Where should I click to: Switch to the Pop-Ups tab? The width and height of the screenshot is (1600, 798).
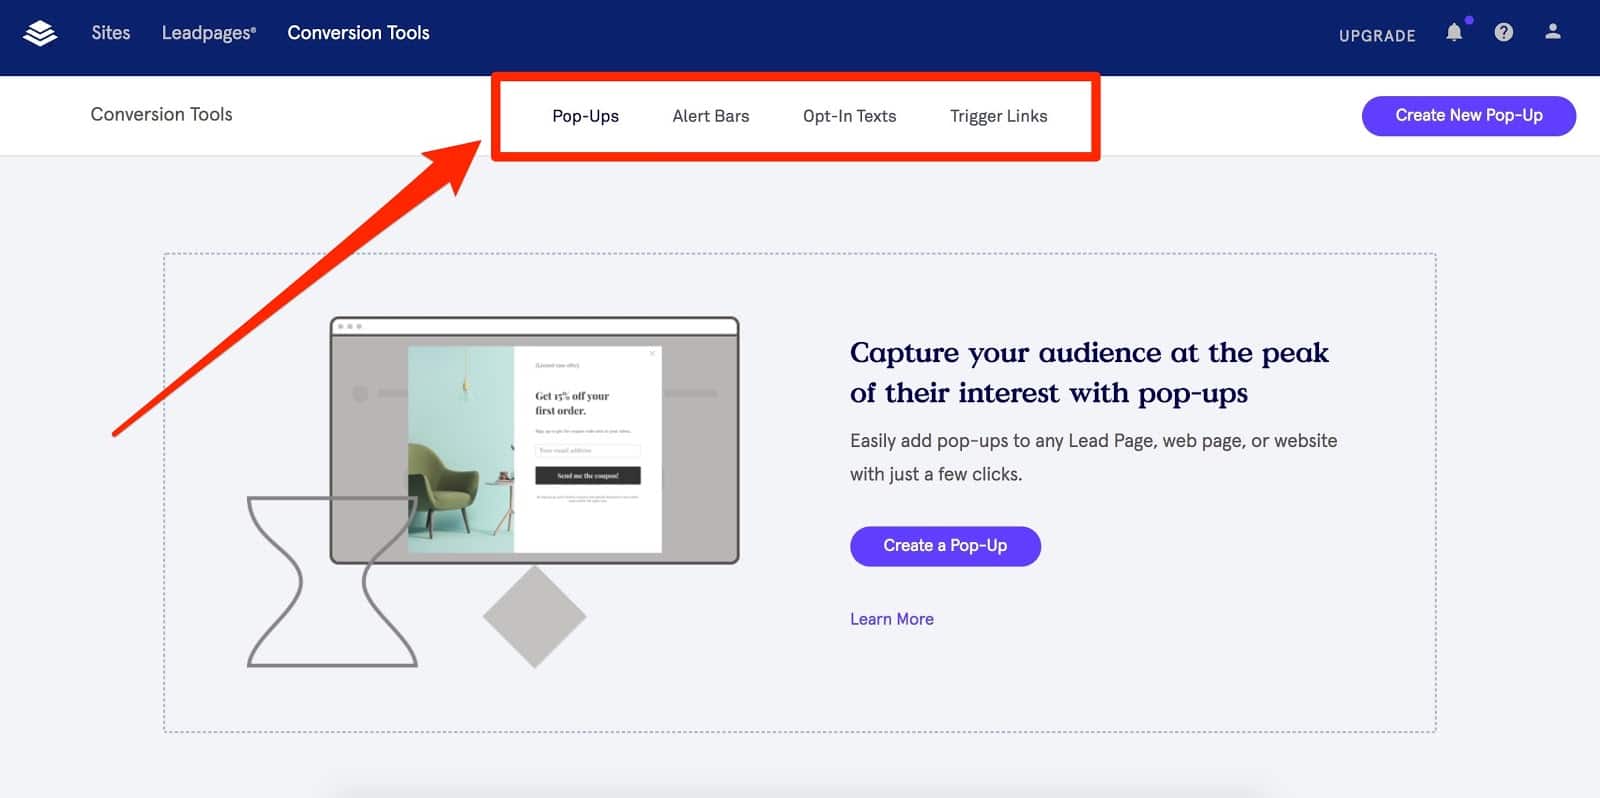(x=586, y=116)
